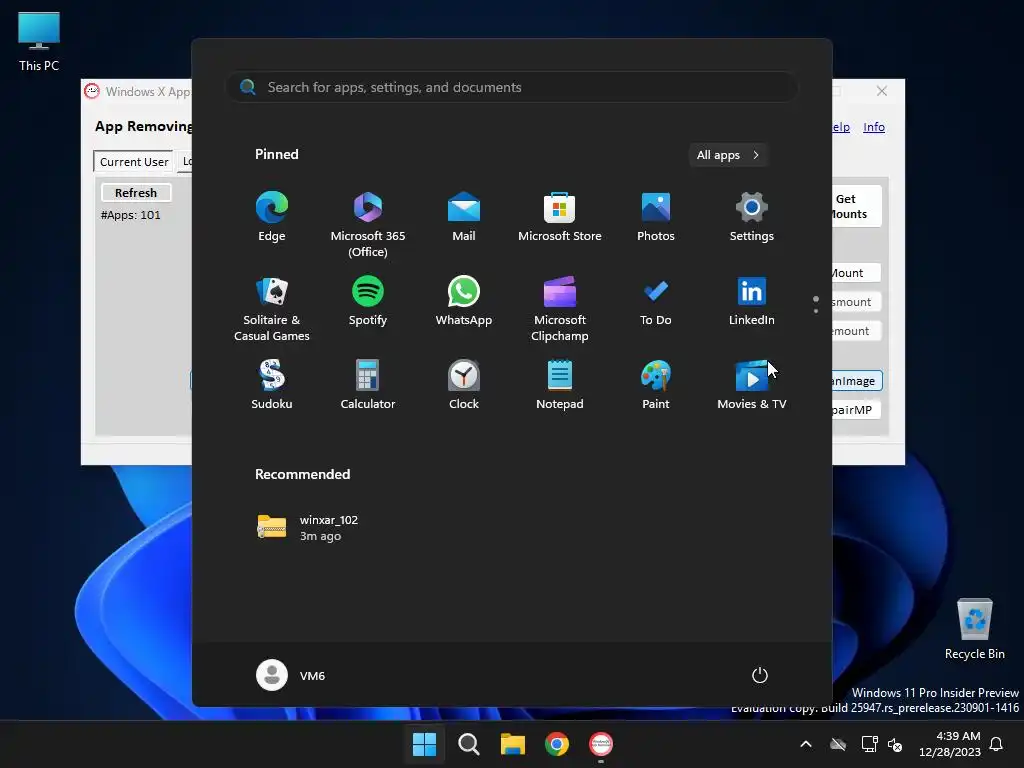The width and height of the screenshot is (1024, 768).
Task: Click the muted volume tray icon
Action: 895,744
